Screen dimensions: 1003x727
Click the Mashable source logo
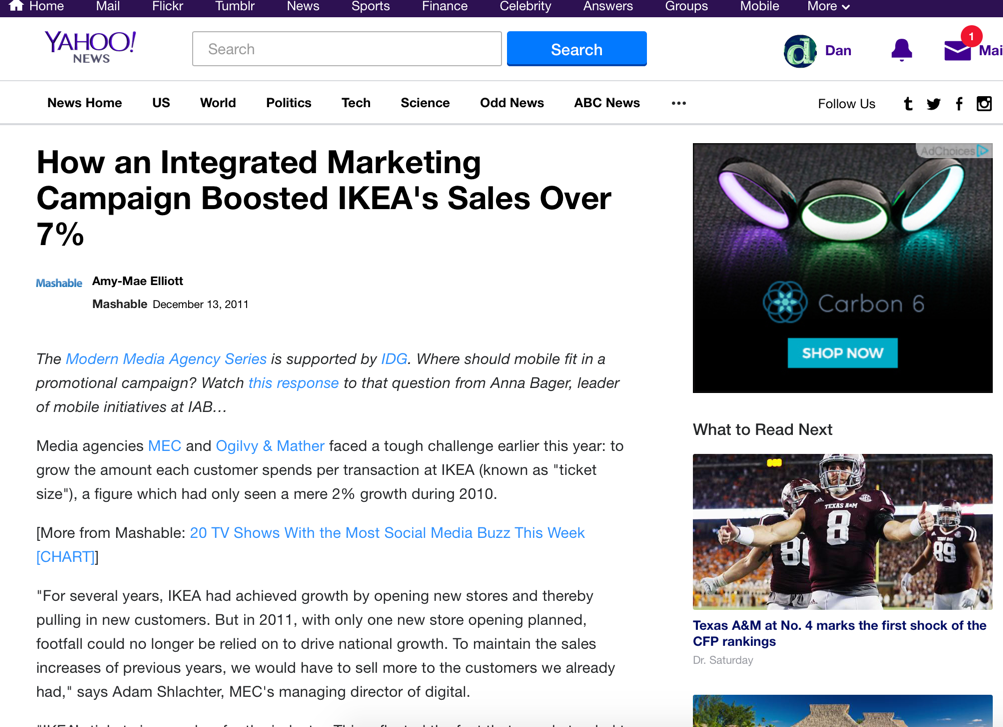59,283
